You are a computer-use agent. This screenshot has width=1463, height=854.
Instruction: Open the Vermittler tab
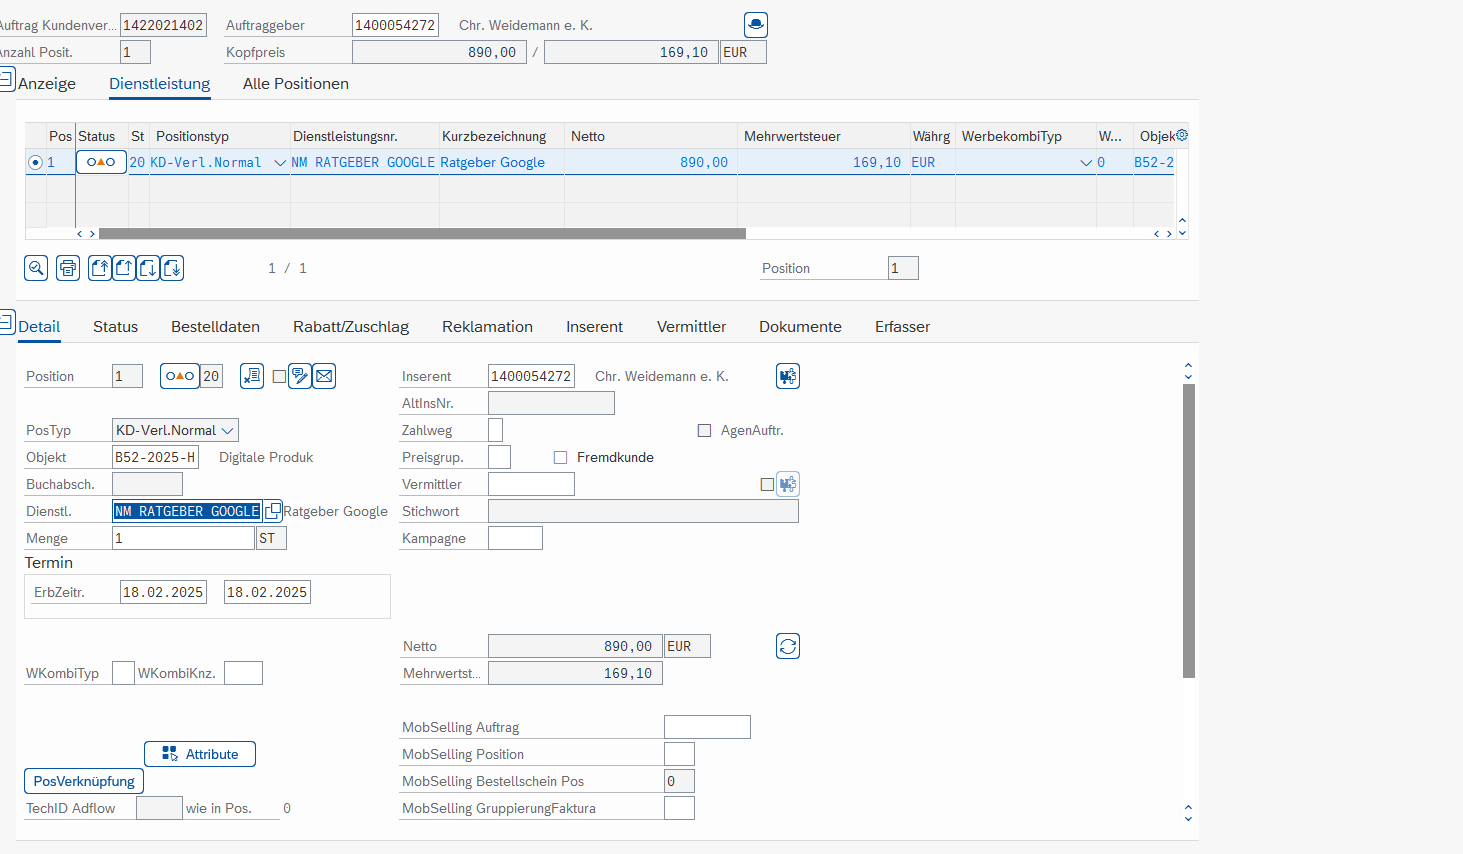[691, 327]
